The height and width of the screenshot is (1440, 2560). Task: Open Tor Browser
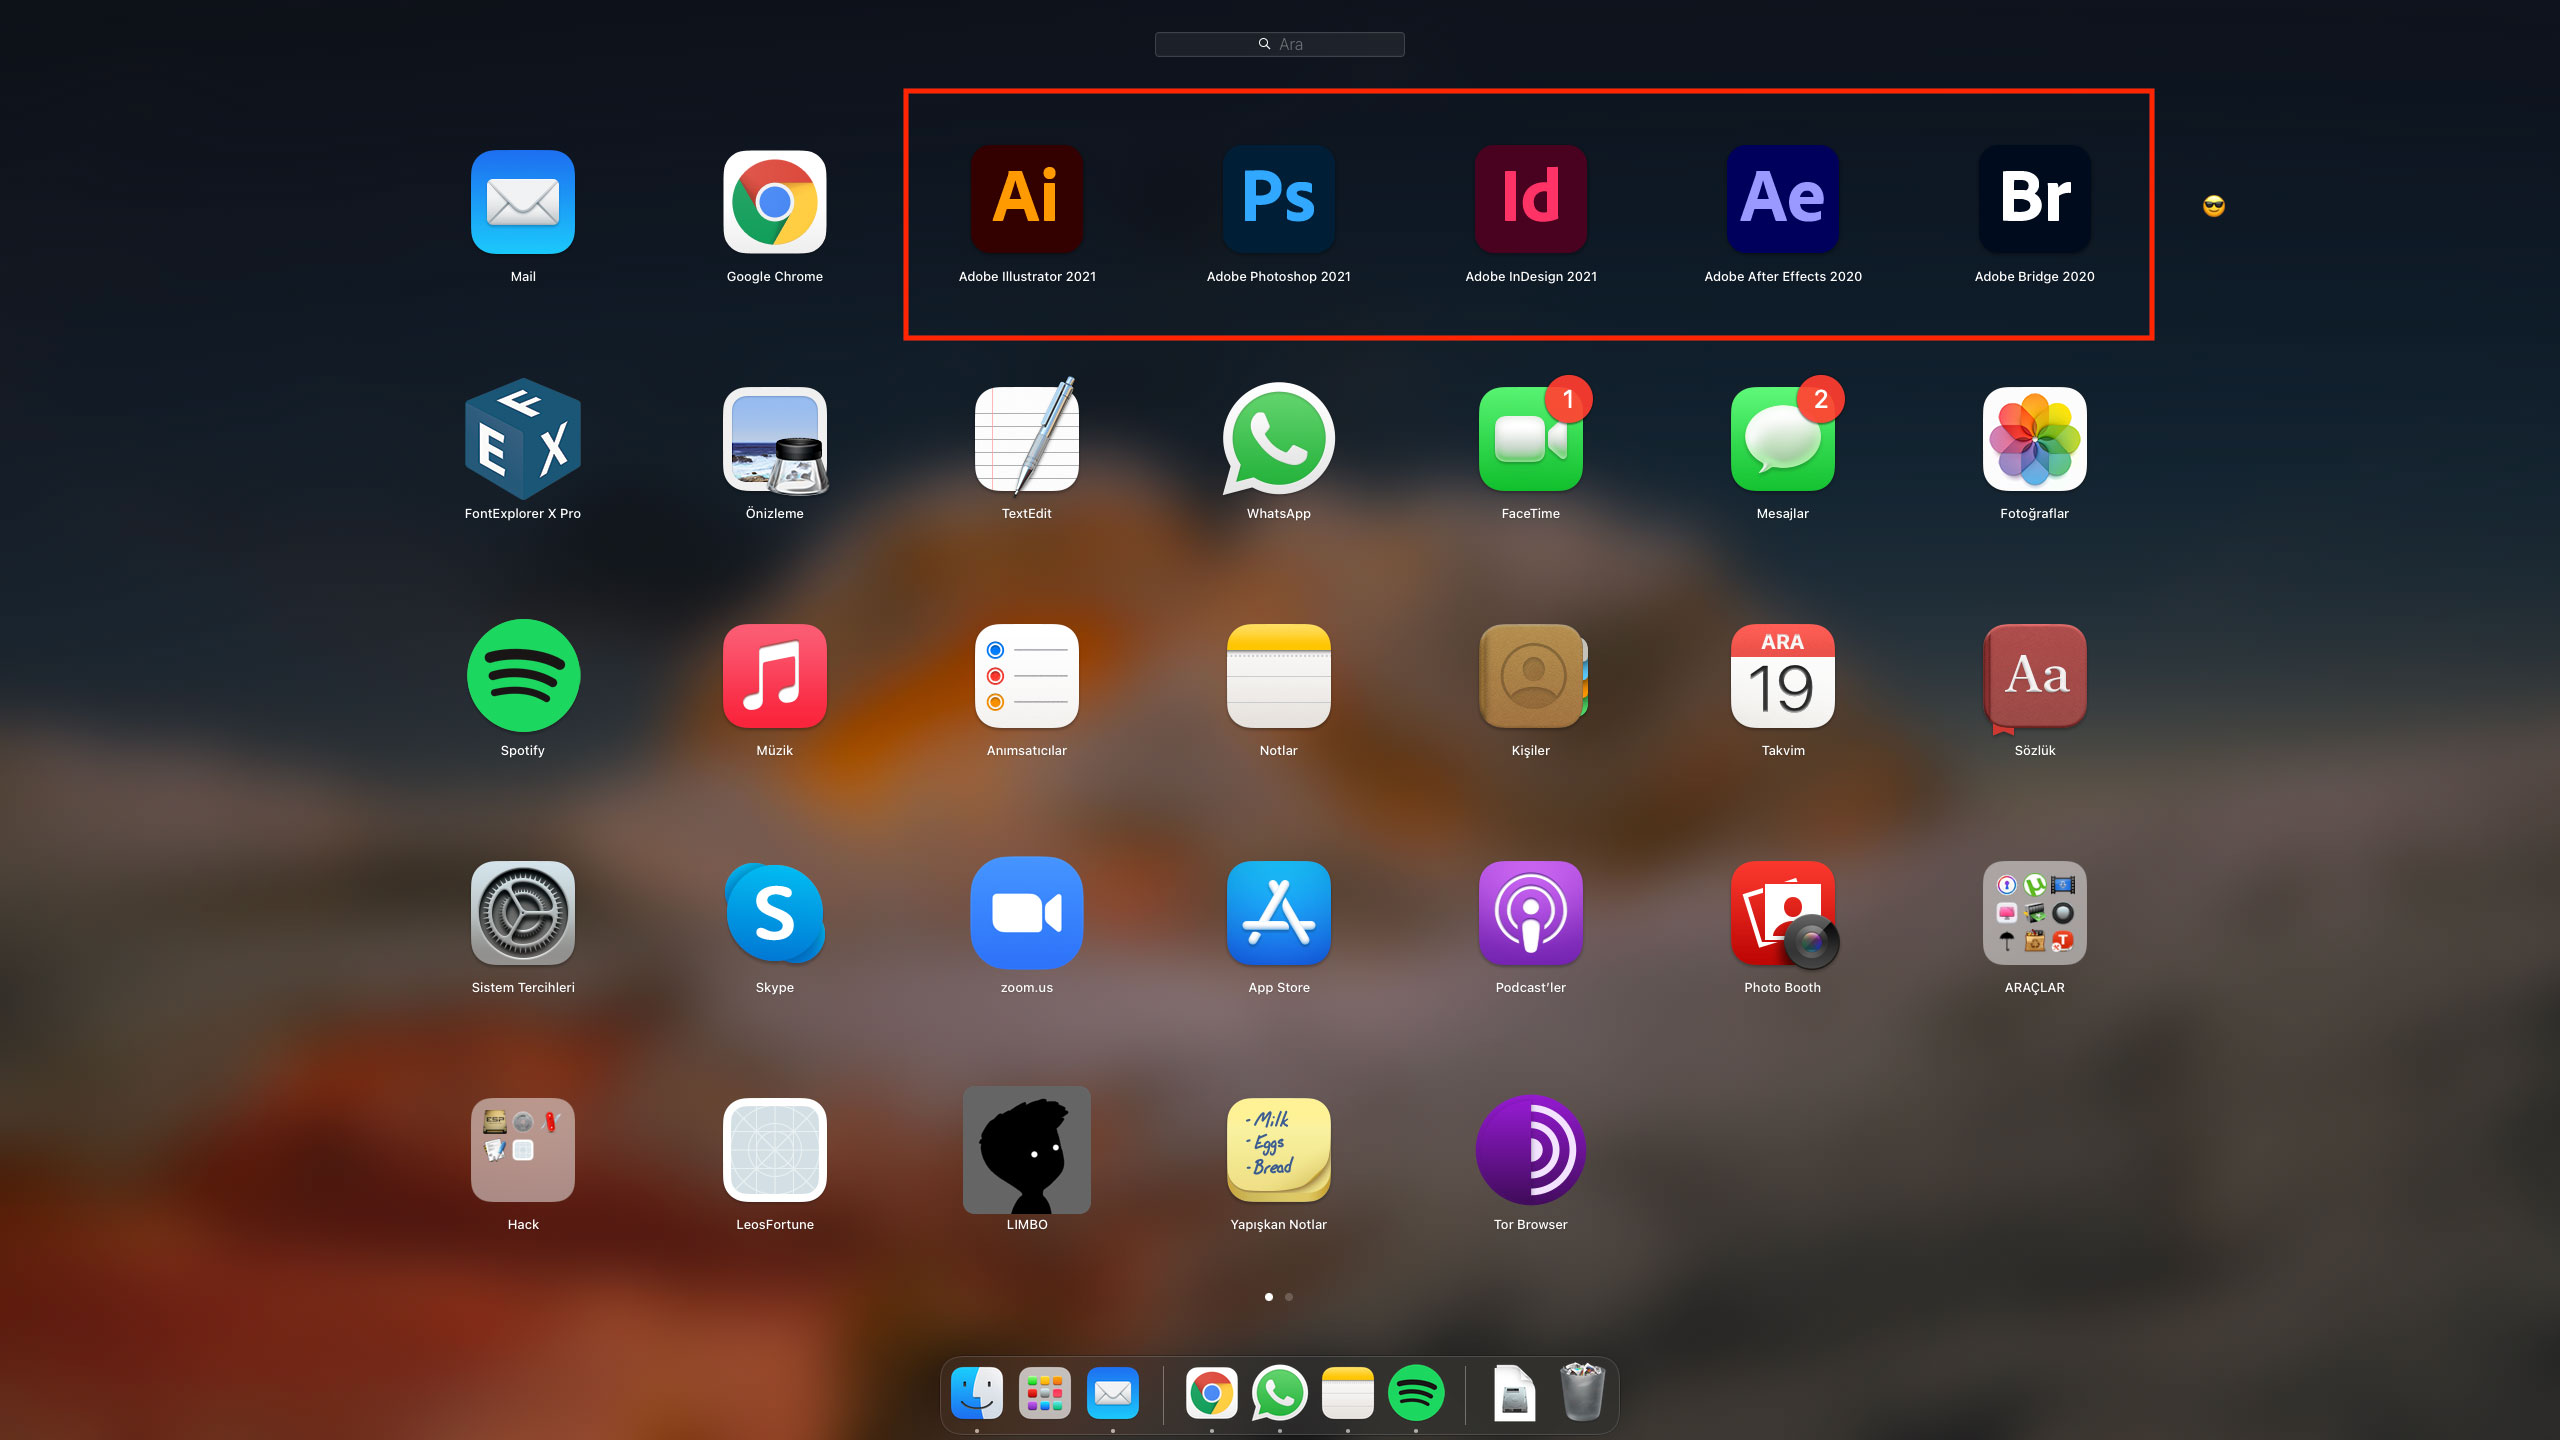tap(1530, 1149)
